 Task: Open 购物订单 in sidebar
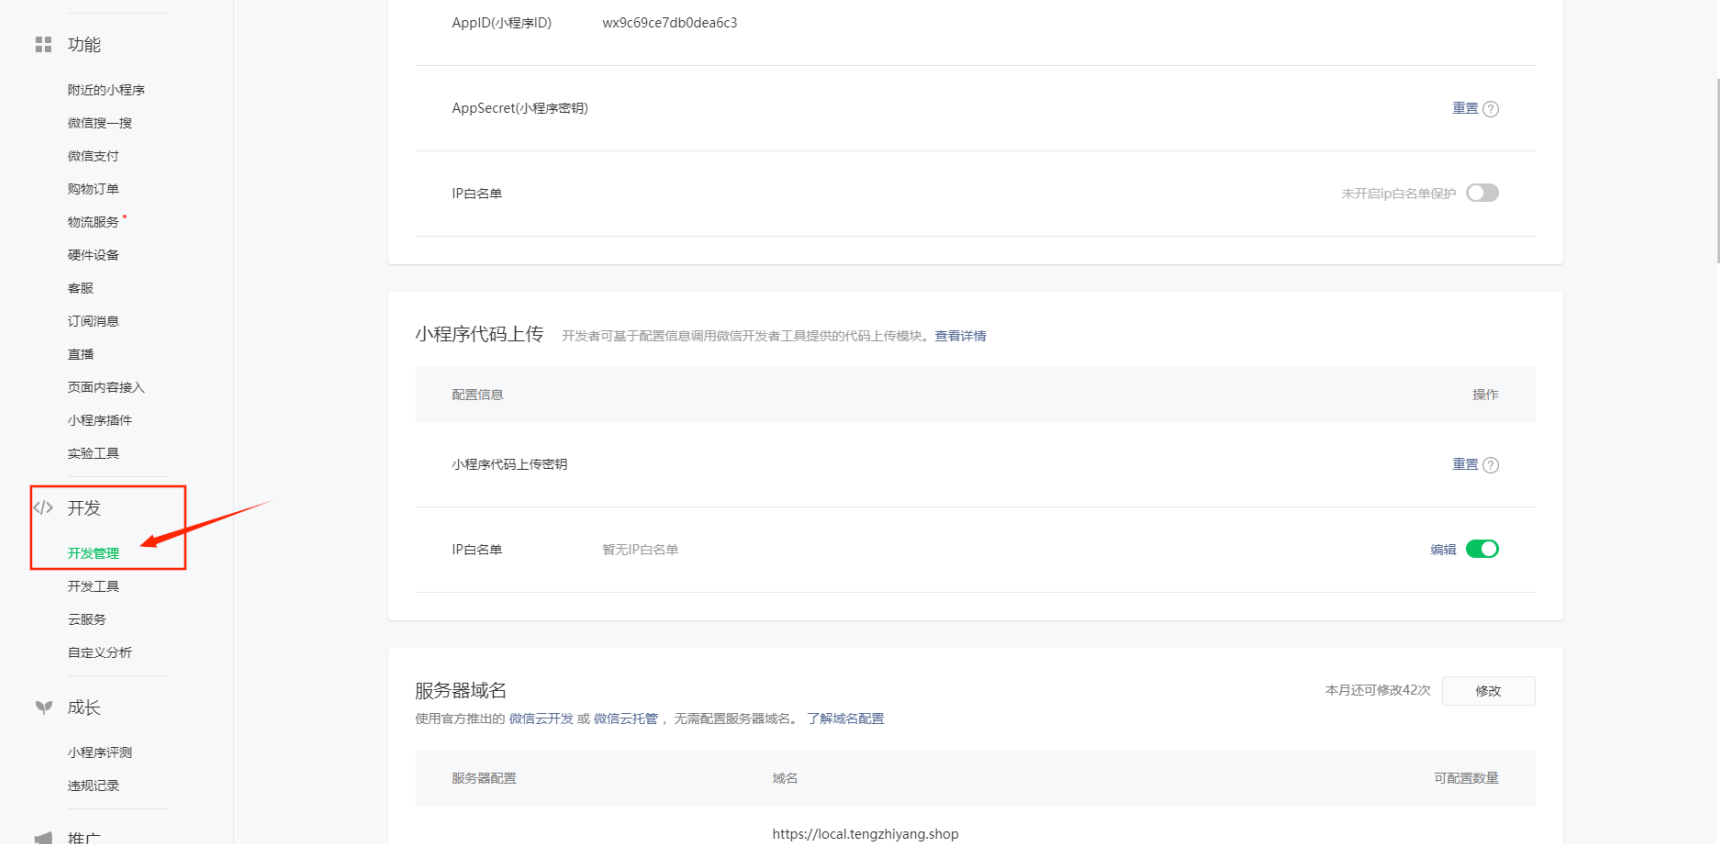[93, 189]
